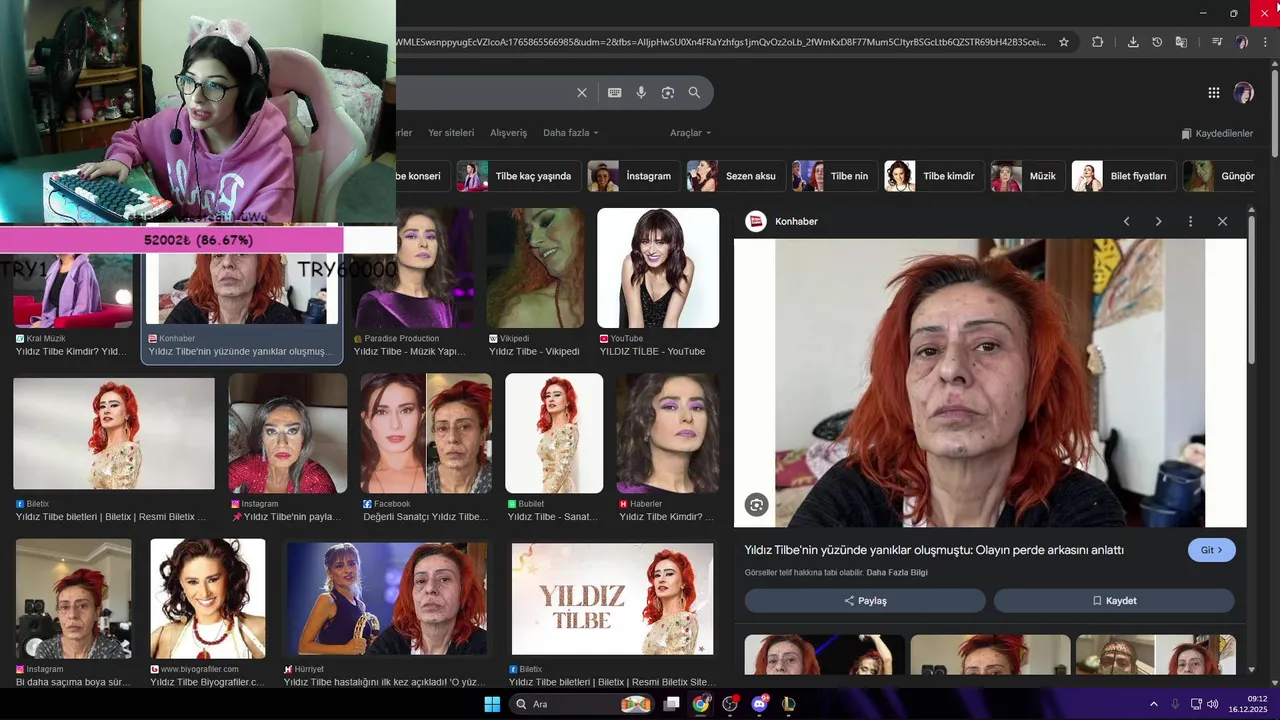Select the Müzik filter chip

(1027, 176)
